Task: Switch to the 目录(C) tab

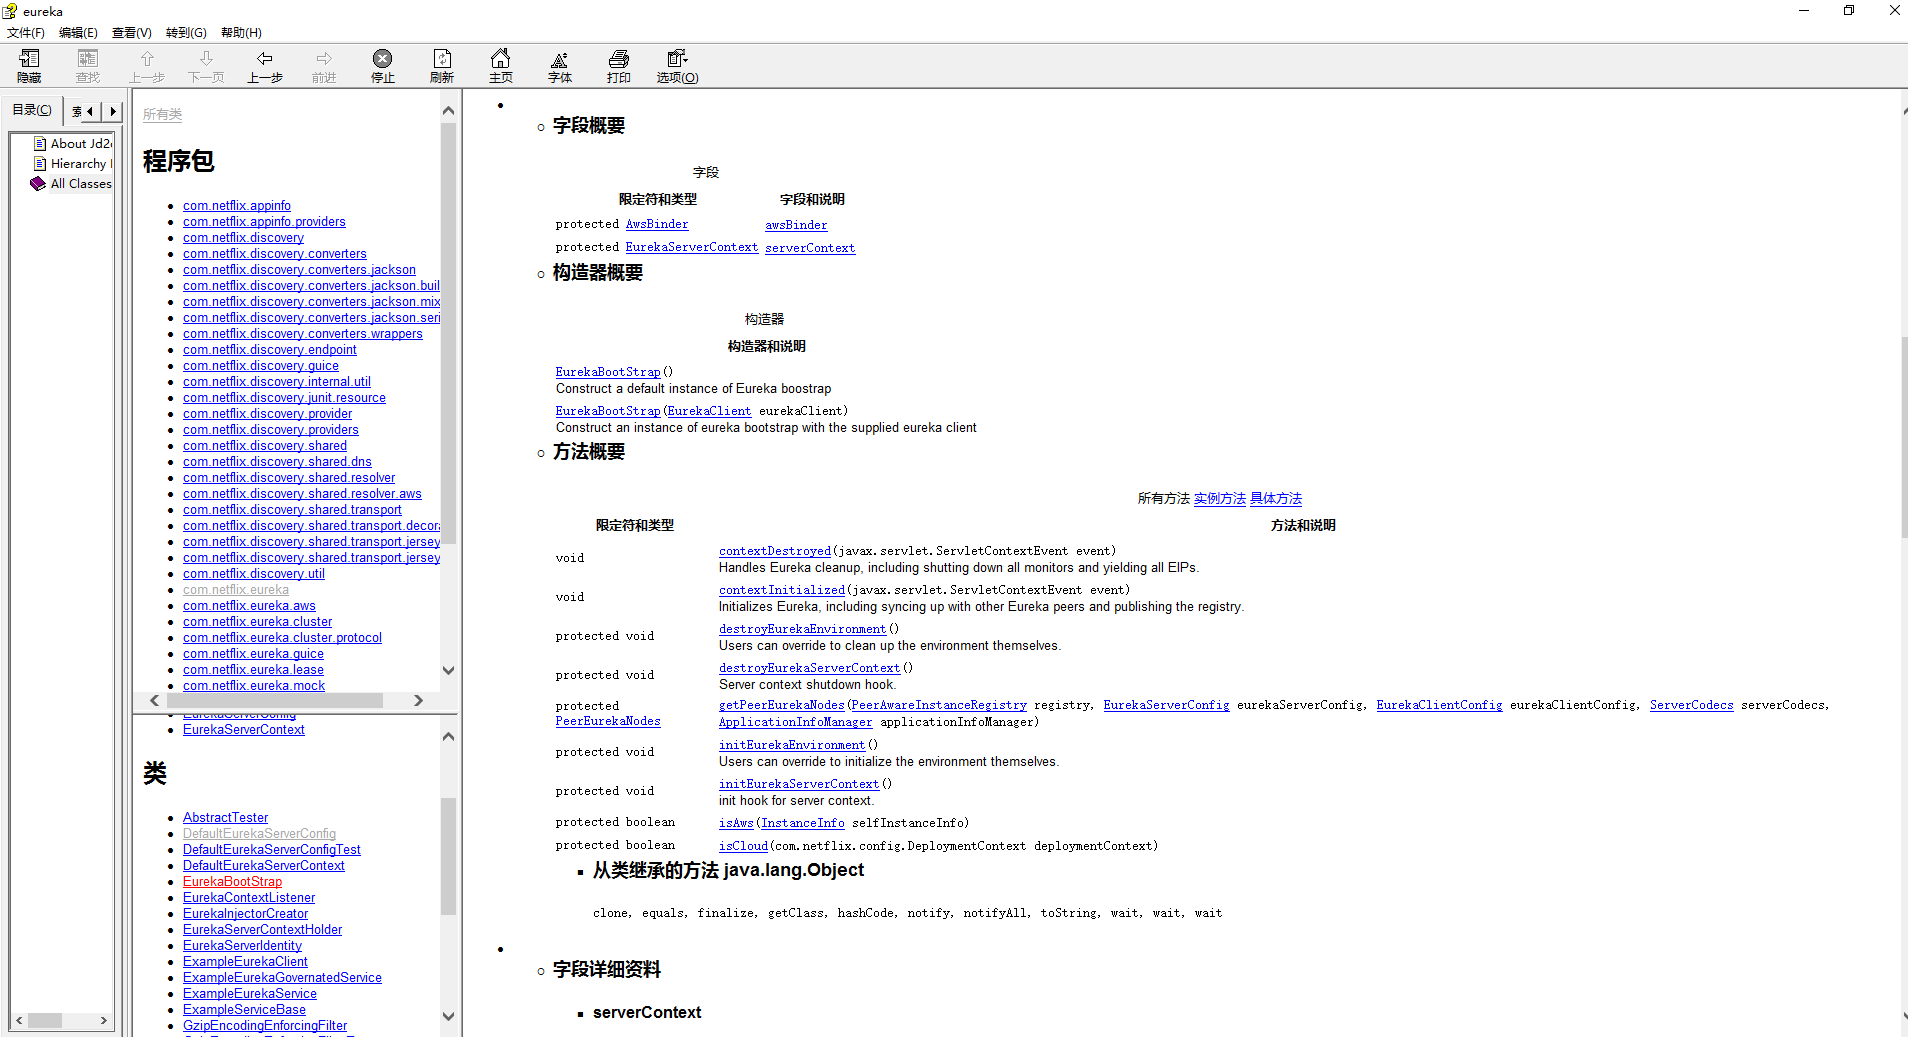Action: [x=32, y=110]
